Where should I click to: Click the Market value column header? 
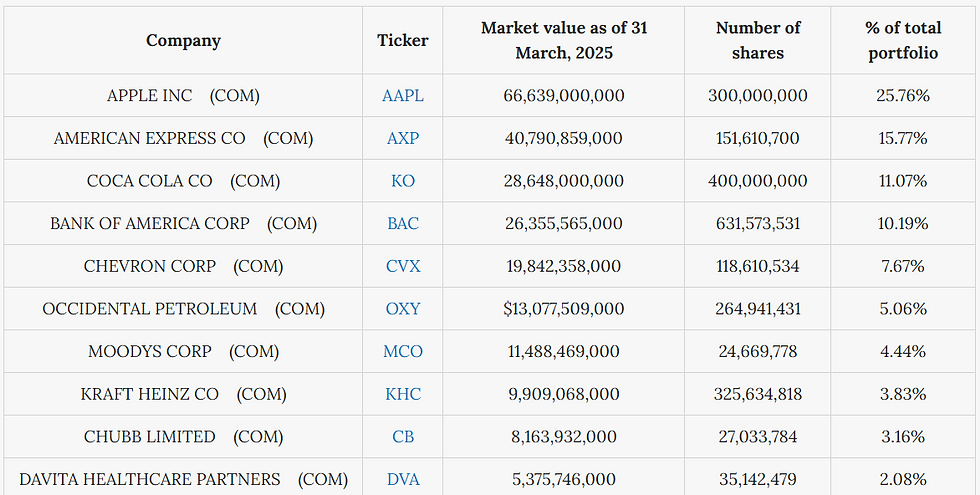tap(564, 41)
